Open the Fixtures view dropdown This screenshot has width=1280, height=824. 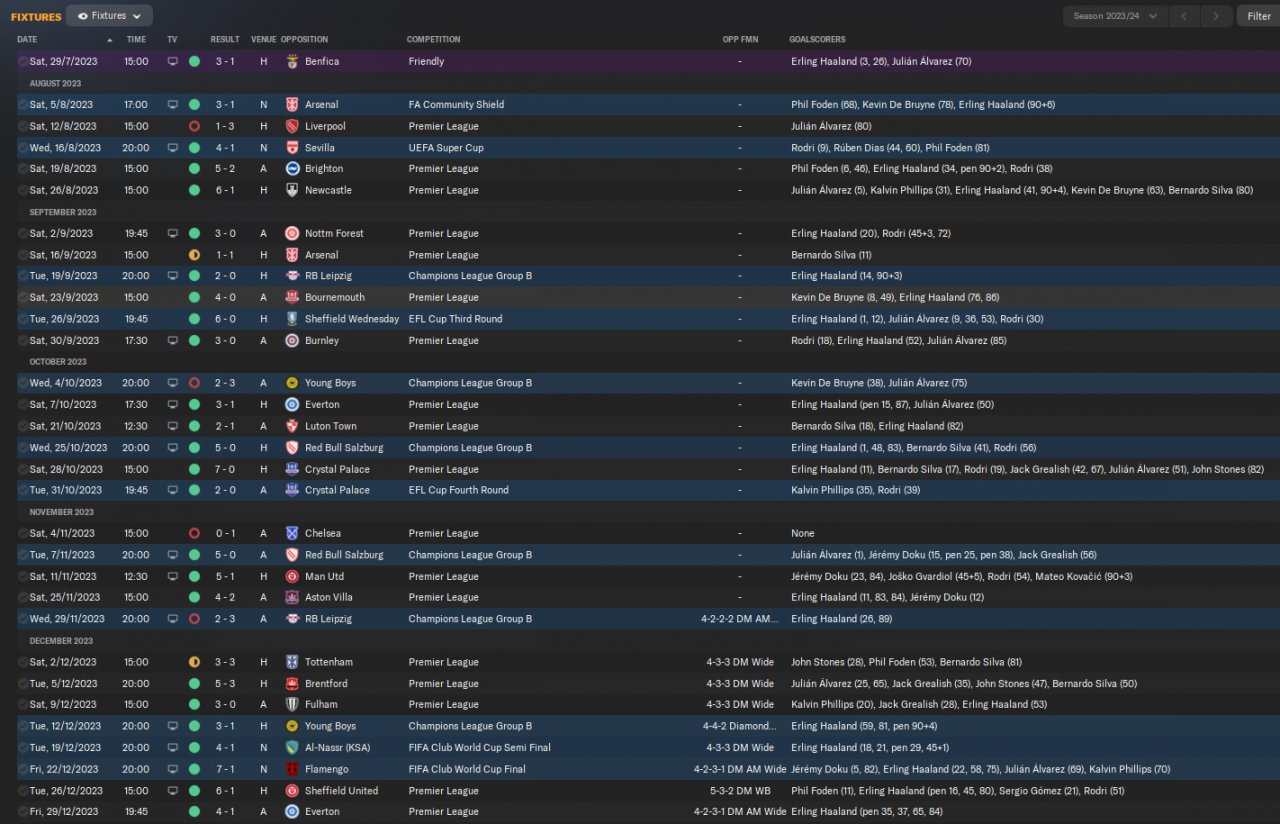[109, 16]
